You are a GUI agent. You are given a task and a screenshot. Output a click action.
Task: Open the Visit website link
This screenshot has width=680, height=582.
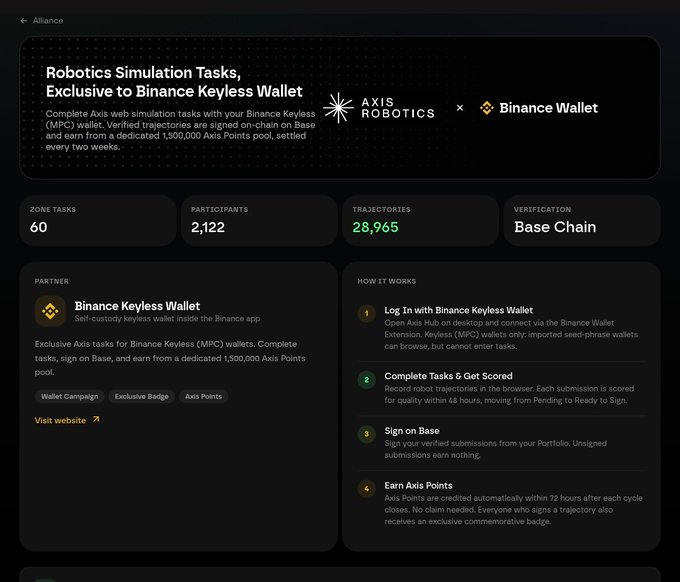pos(67,420)
